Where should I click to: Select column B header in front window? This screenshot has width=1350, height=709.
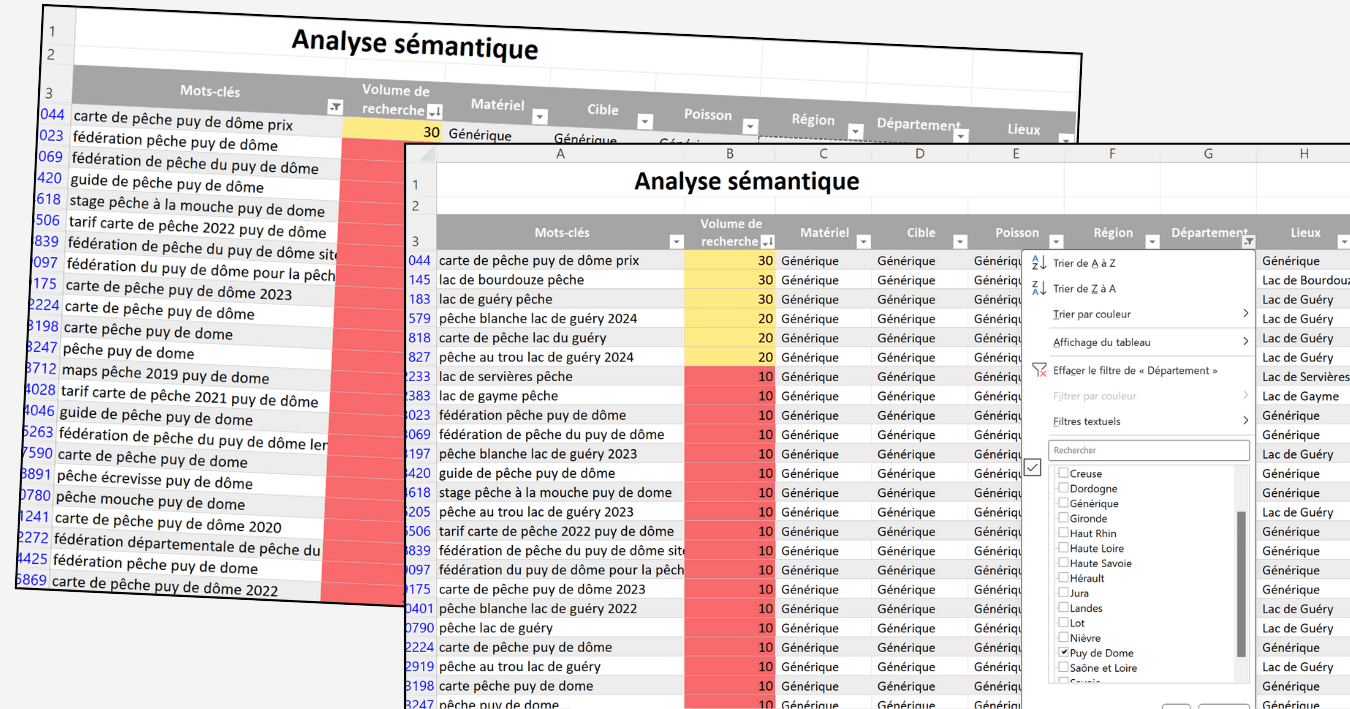point(730,153)
